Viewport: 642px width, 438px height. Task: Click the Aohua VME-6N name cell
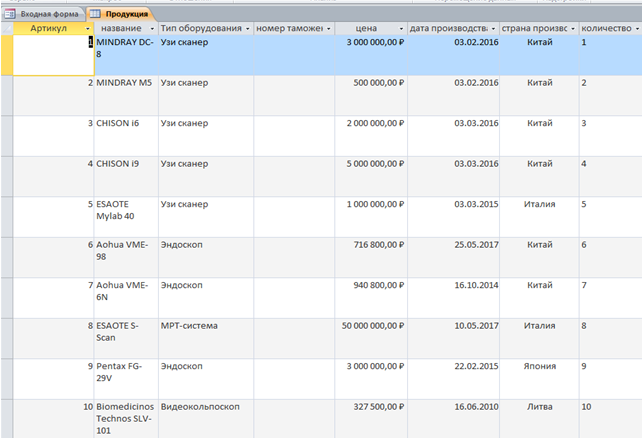click(126, 298)
